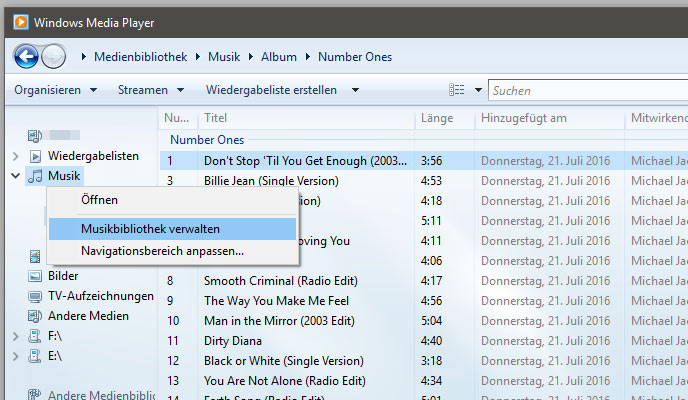Screen dimensions: 688x400
Task: Select track Man in the Mirror (2003 Edit)
Action: point(279,321)
